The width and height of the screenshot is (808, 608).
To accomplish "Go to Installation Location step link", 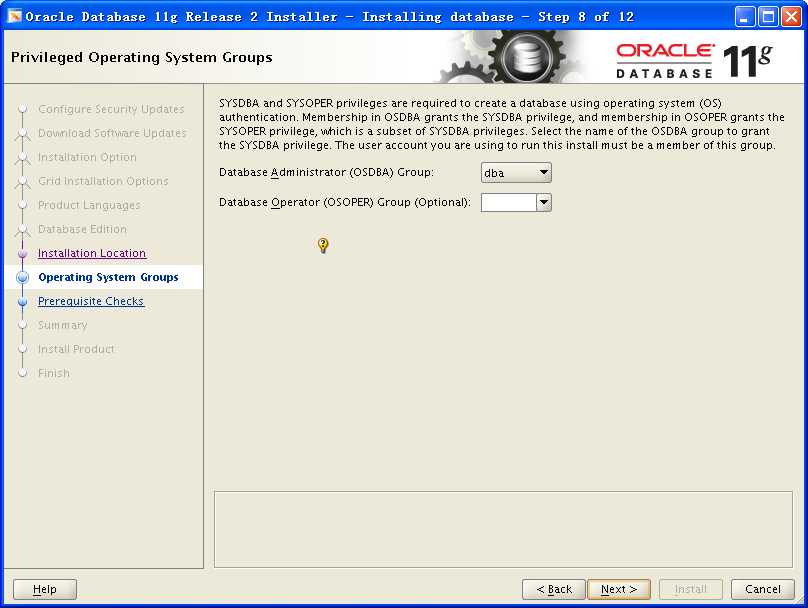I will click(x=92, y=253).
